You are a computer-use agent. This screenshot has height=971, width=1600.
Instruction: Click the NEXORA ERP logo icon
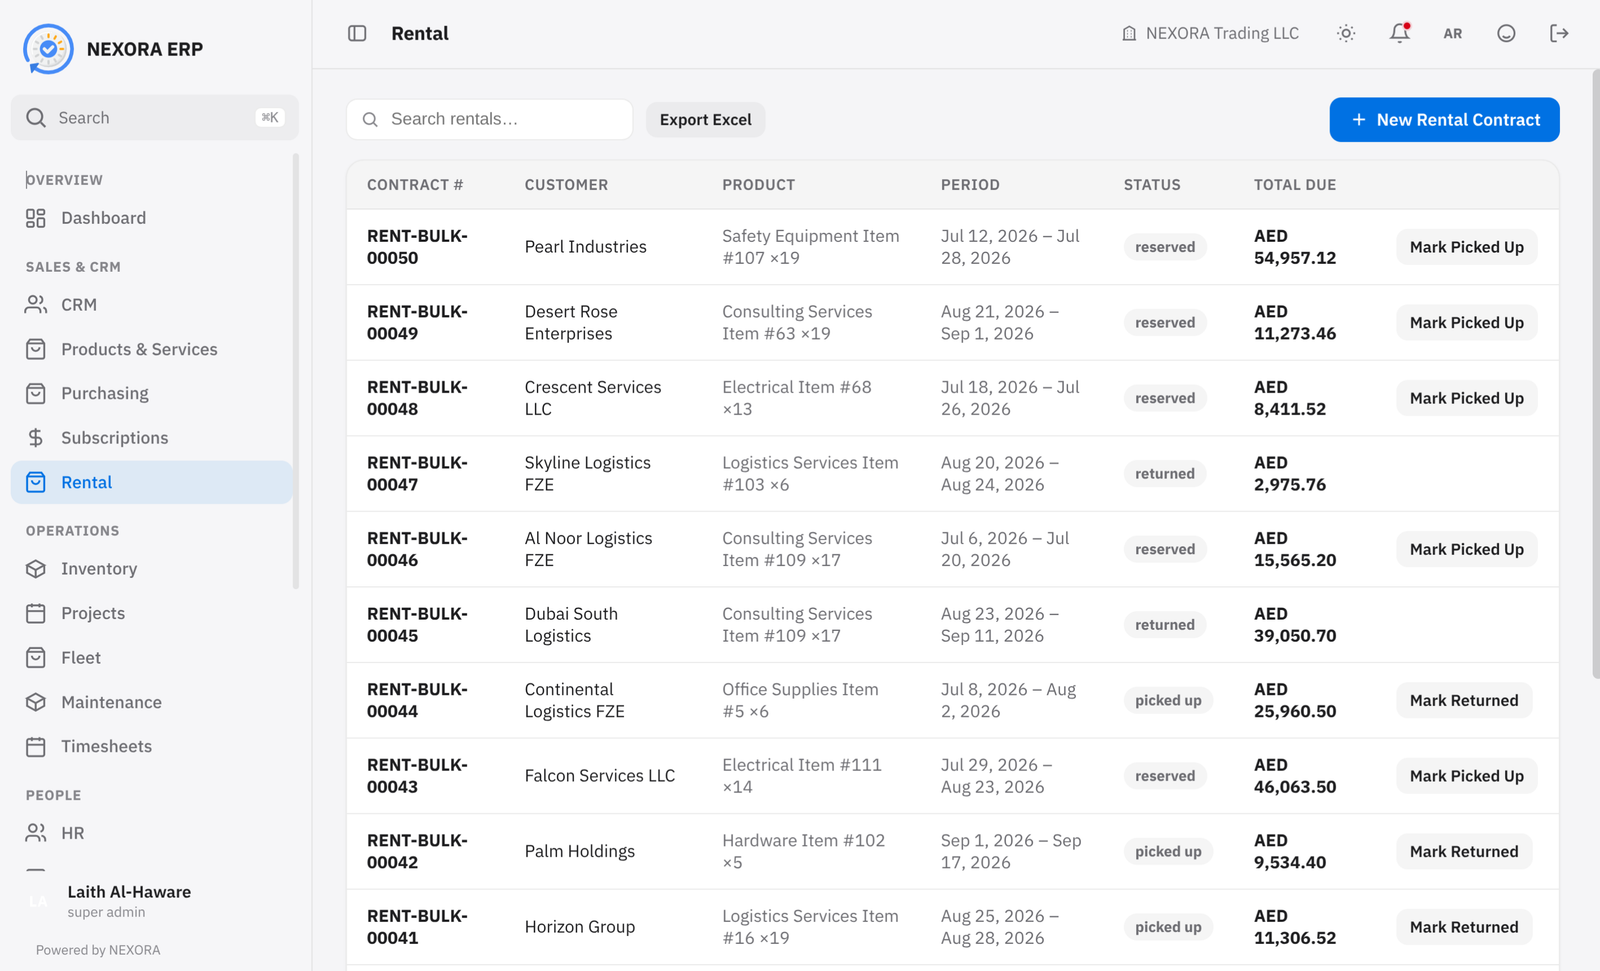click(48, 49)
